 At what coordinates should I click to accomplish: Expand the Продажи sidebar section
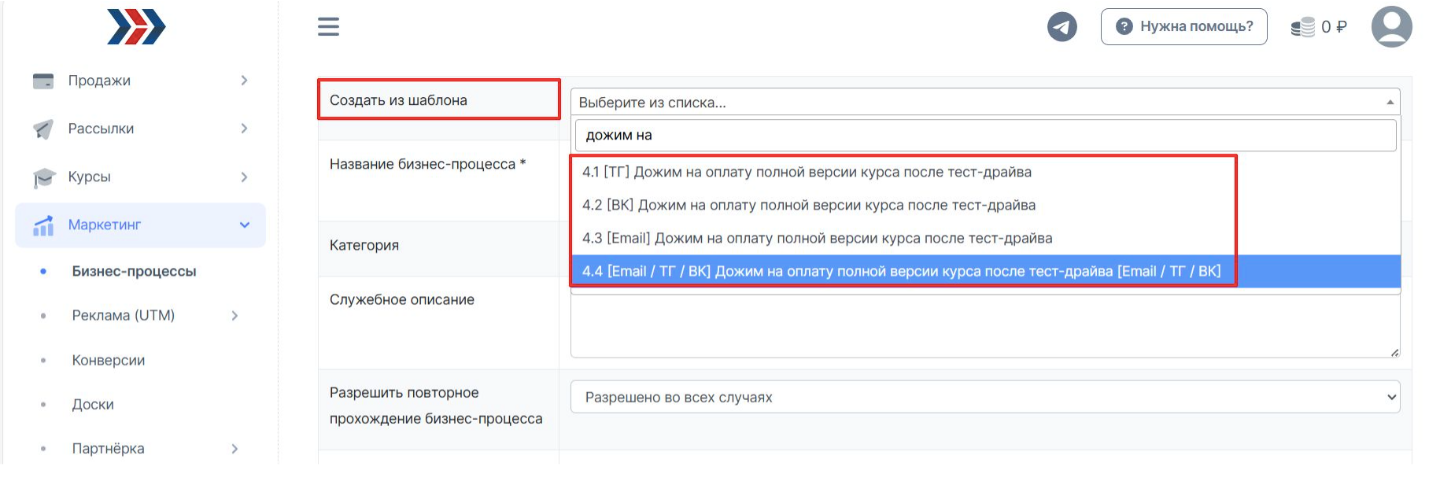[x=244, y=80]
